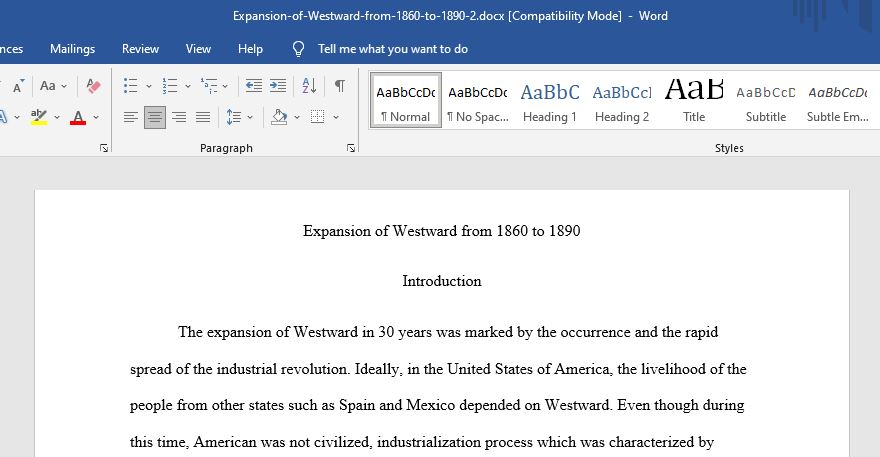The height and width of the screenshot is (457, 880).
Task: Apply the Title style
Action: pos(694,100)
